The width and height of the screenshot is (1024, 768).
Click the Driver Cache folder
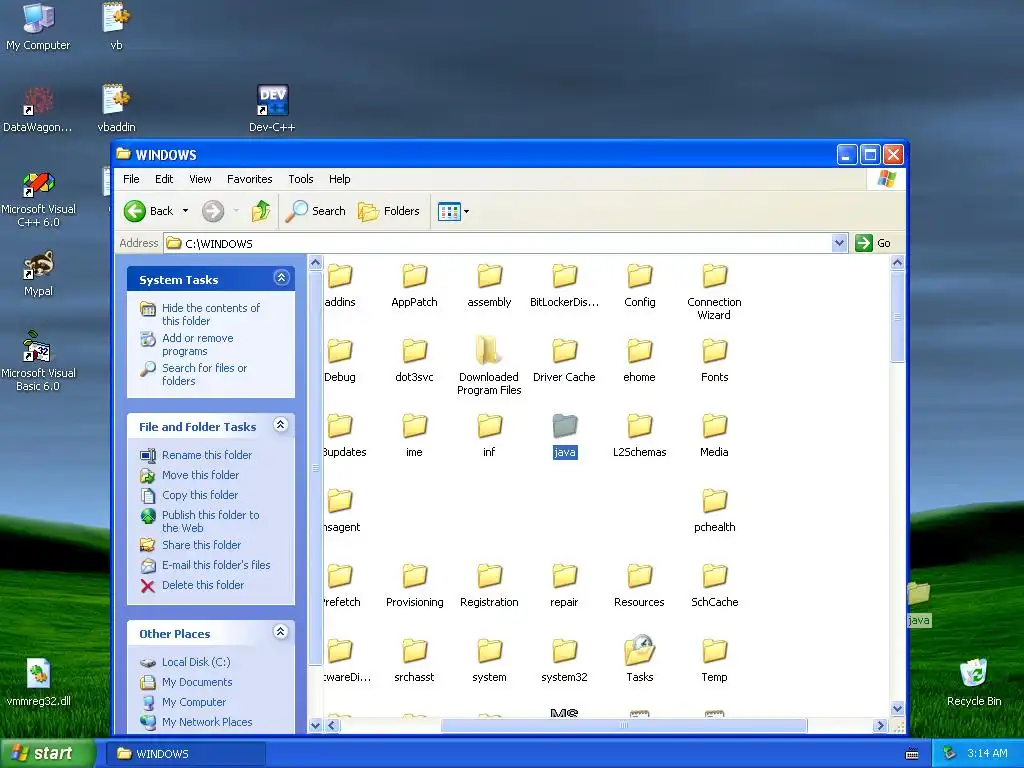pyautogui.click(x=564, y=360)
